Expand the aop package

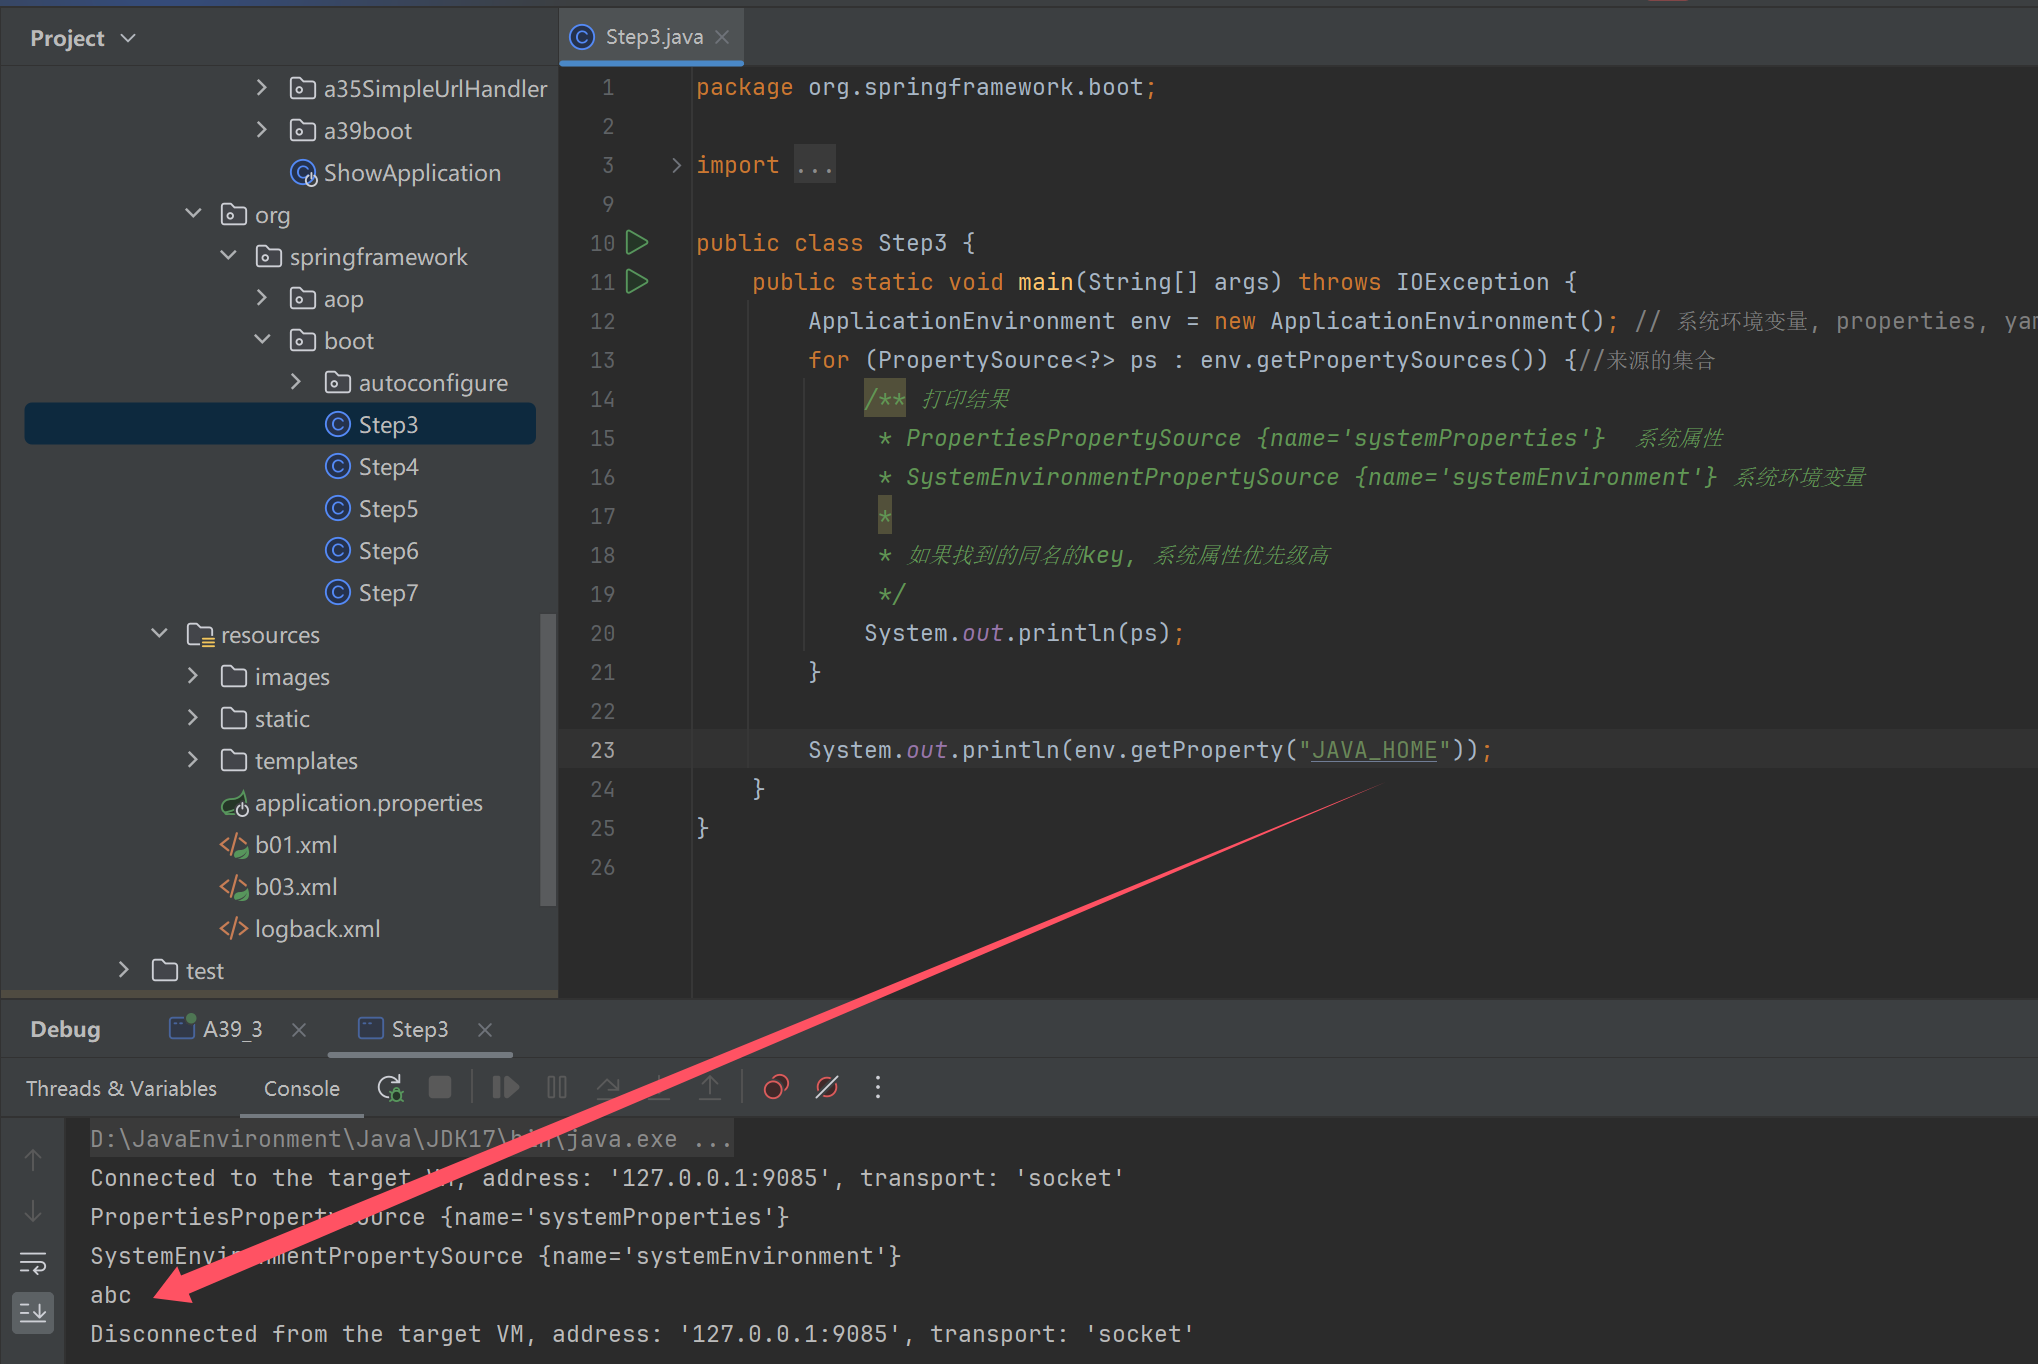262,298
